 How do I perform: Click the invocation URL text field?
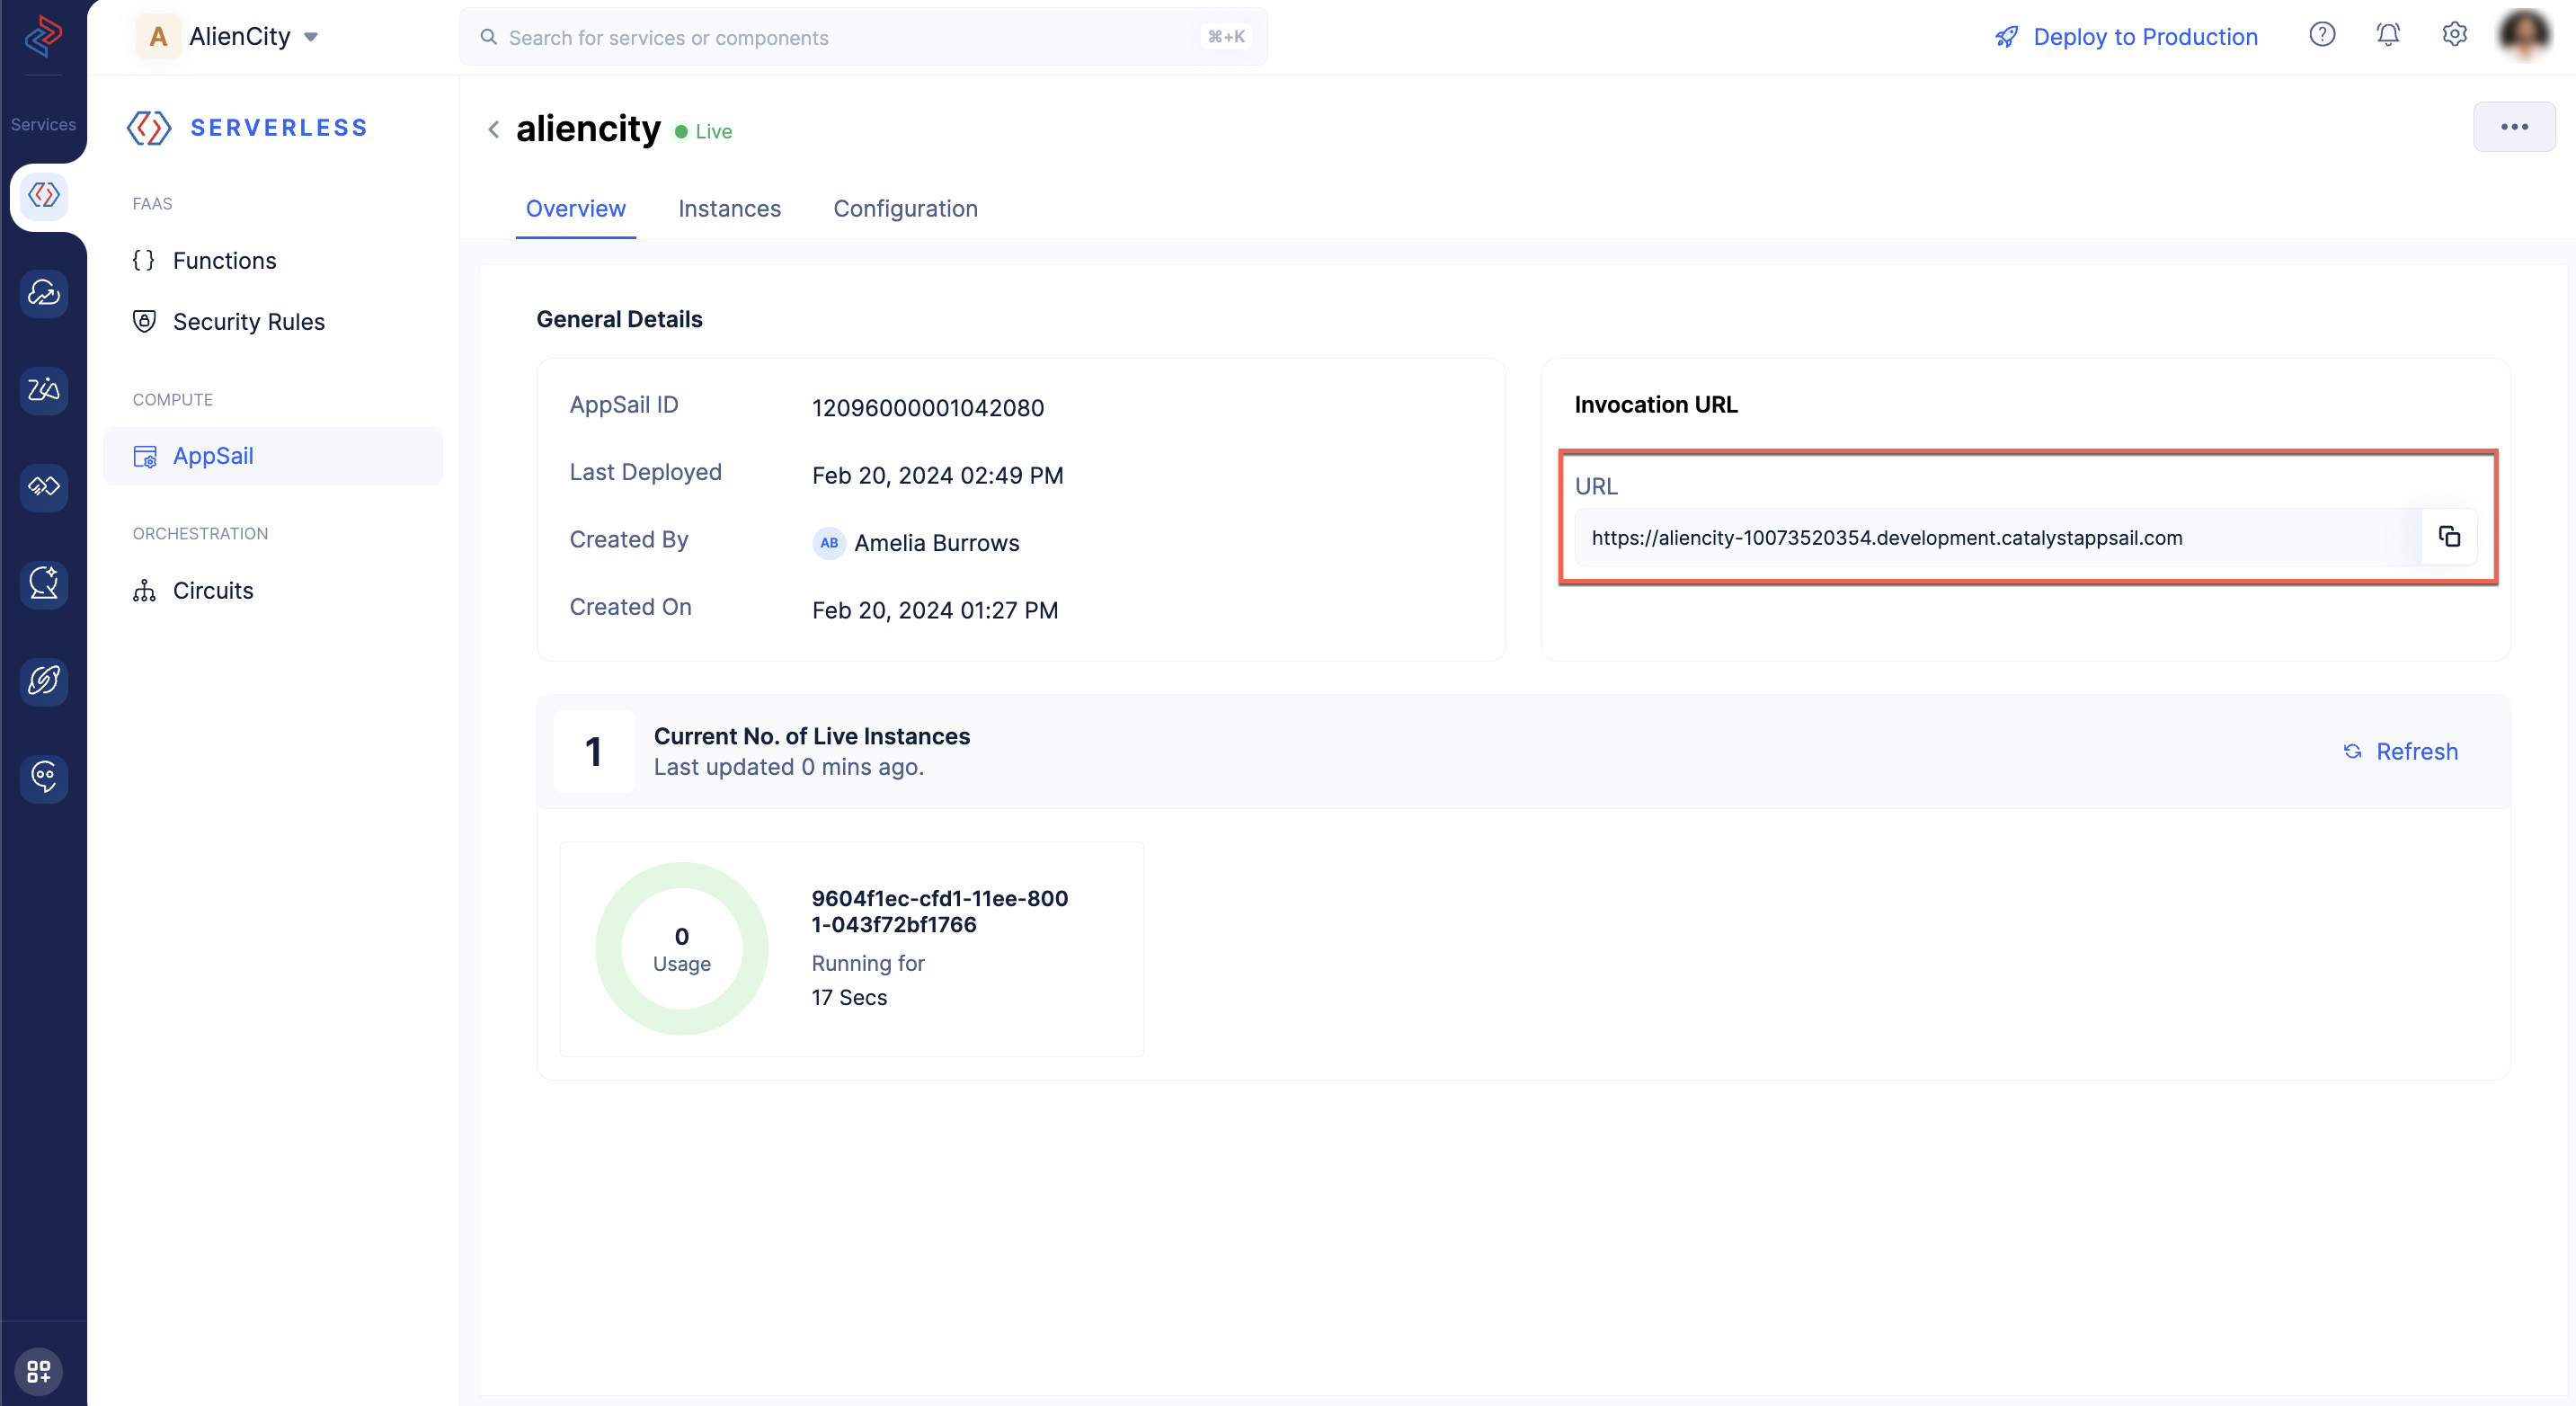1998,537
